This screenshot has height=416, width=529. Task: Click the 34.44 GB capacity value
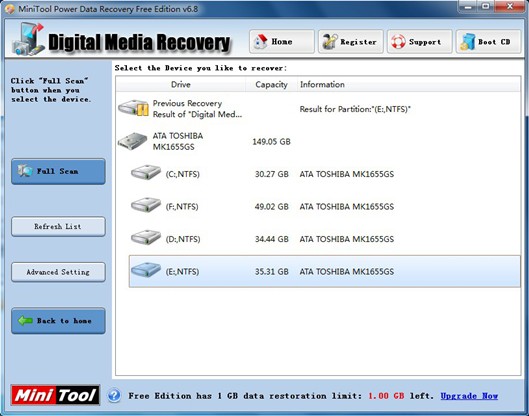click(x=272, y=239)
